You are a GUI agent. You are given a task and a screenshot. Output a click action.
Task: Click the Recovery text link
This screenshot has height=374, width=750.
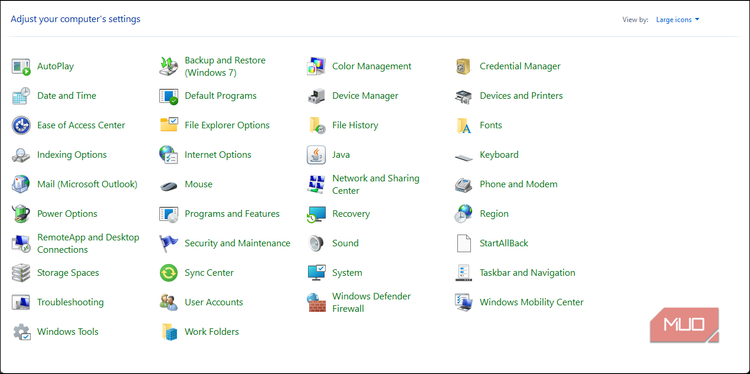click(351, 214)
